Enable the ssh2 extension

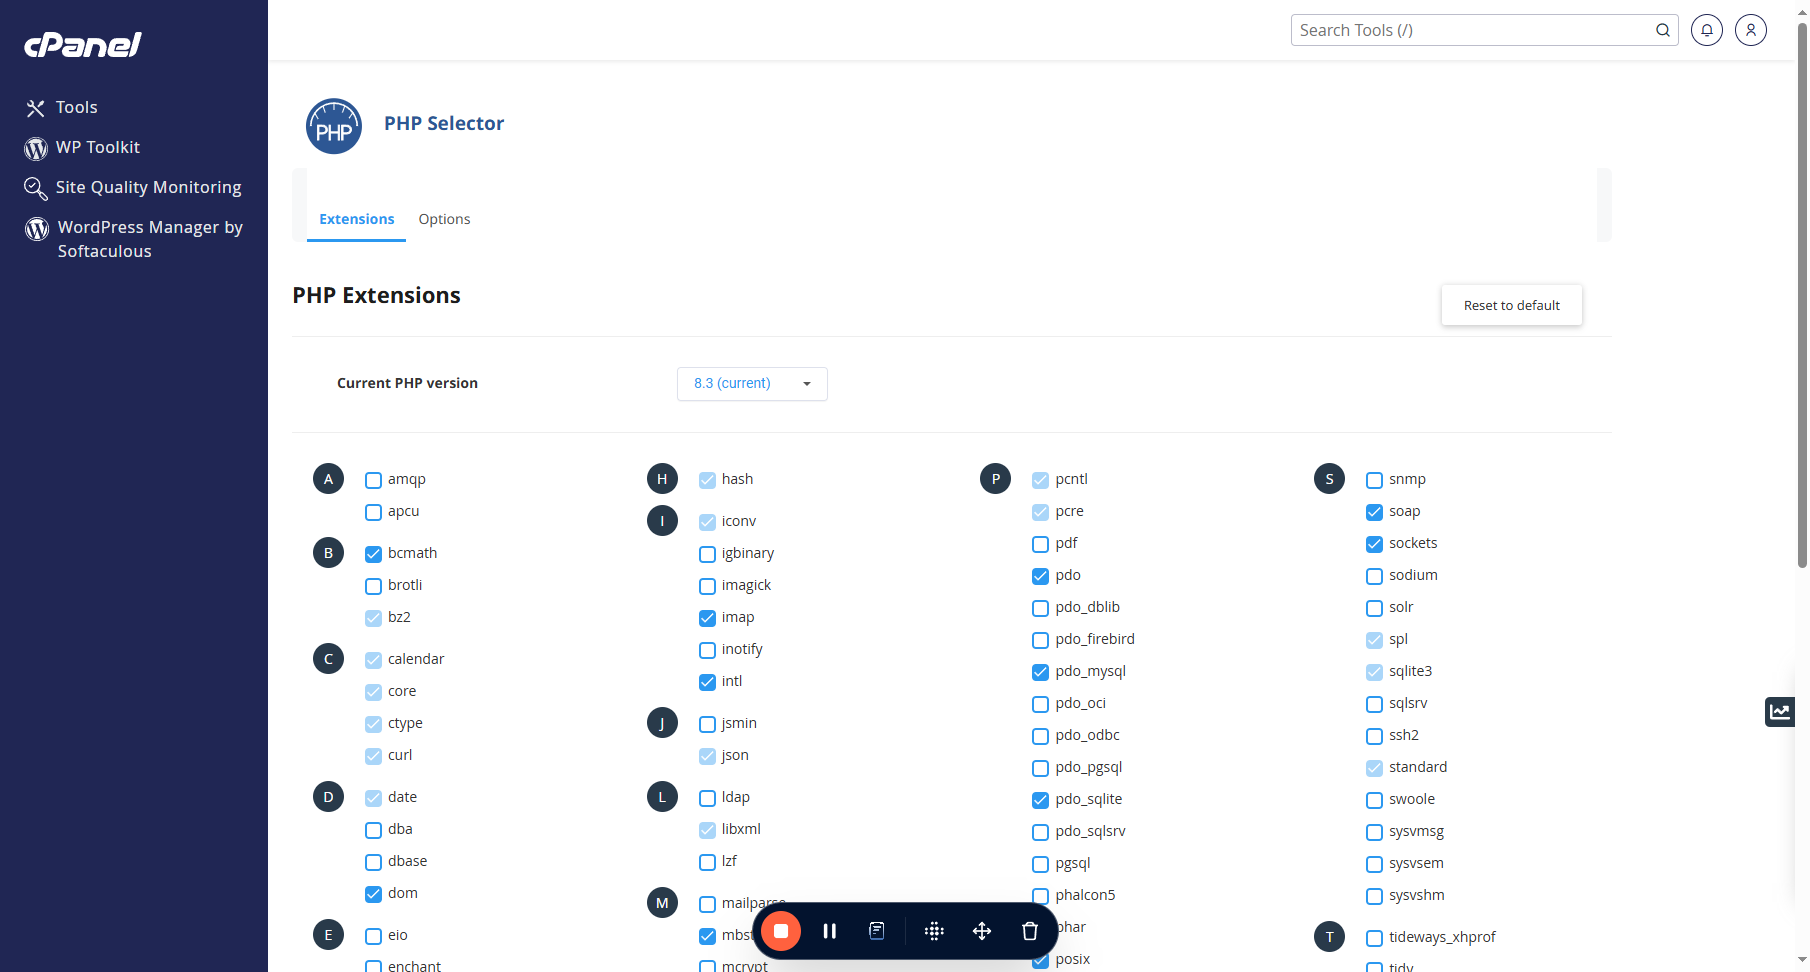(x=1374, y=736)
